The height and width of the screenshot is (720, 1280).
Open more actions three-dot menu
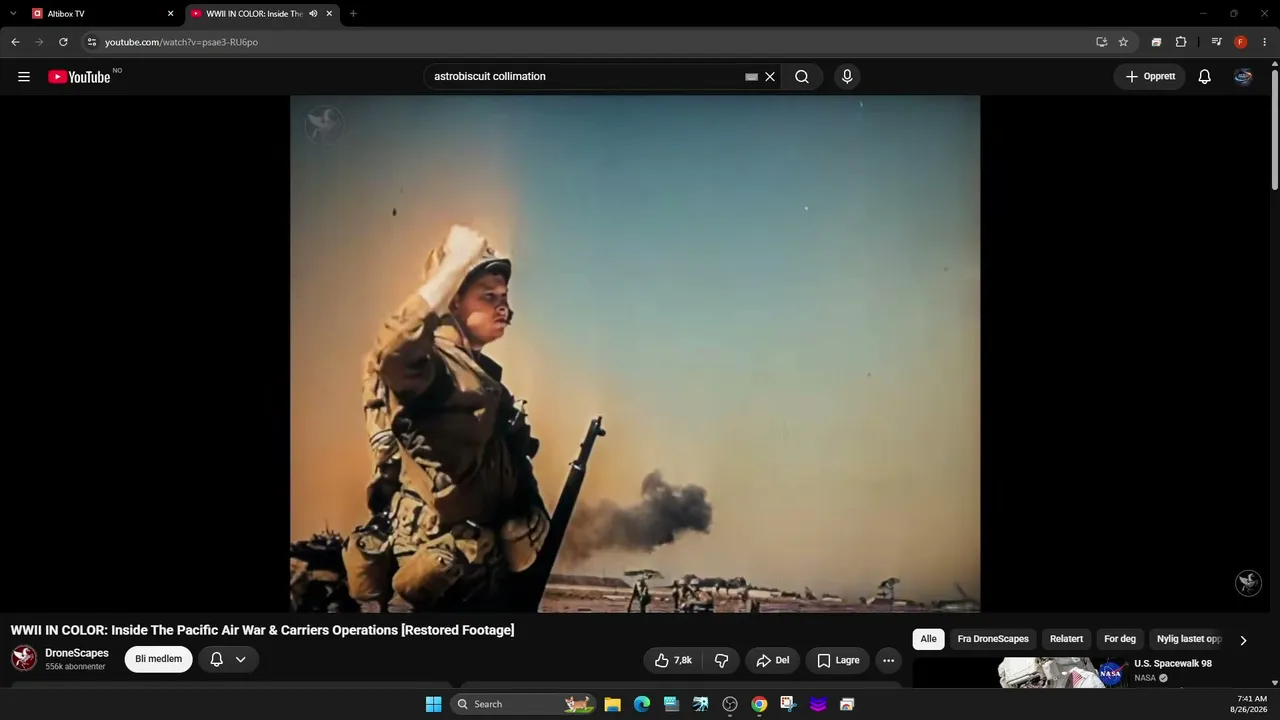888,660
